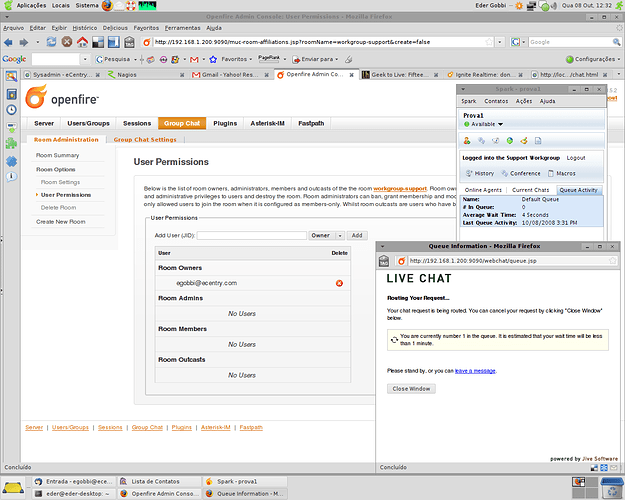
Task: Open Create New Room in sidebar
Action: click(61, 222)
